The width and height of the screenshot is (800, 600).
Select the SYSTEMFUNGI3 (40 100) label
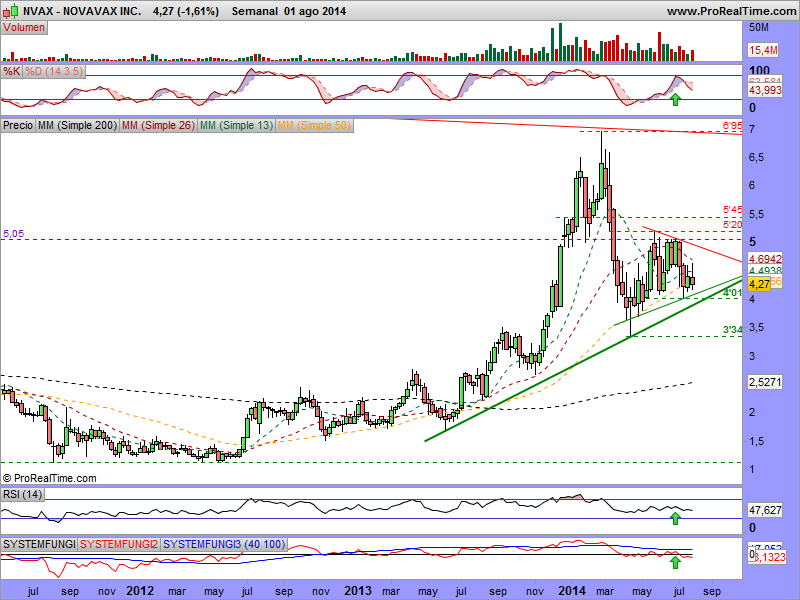point(224,544)
